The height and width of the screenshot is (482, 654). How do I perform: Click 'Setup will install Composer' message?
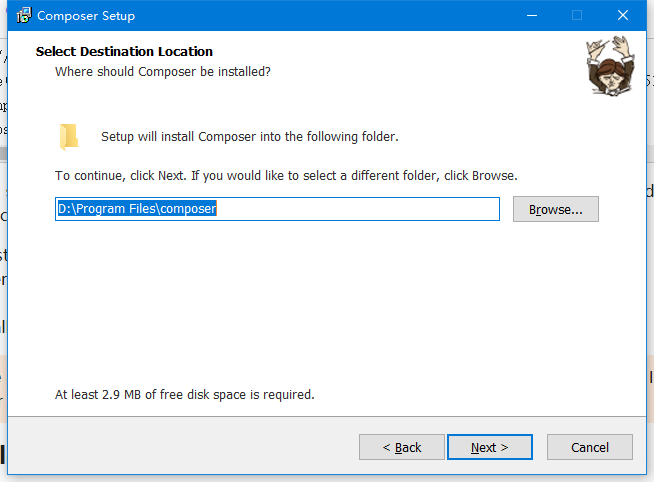coord(250,137)
